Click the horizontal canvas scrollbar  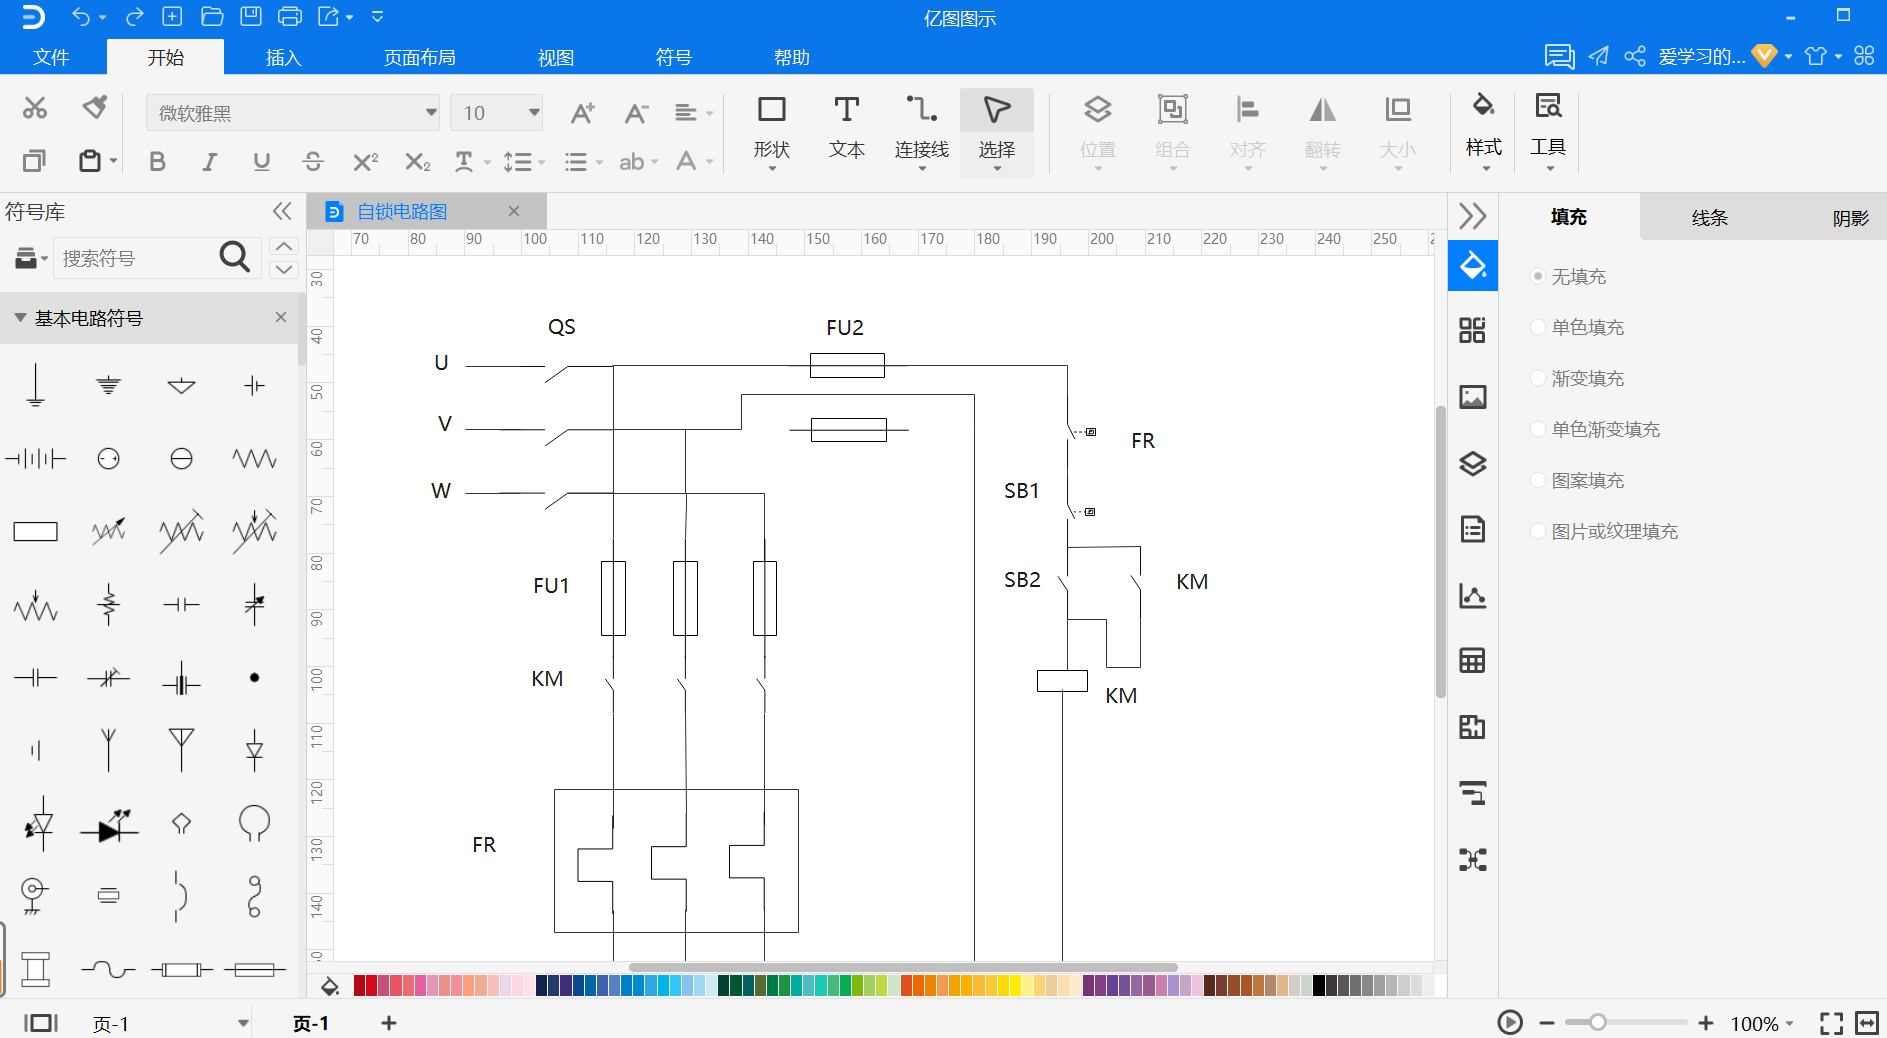pos(903,967)
